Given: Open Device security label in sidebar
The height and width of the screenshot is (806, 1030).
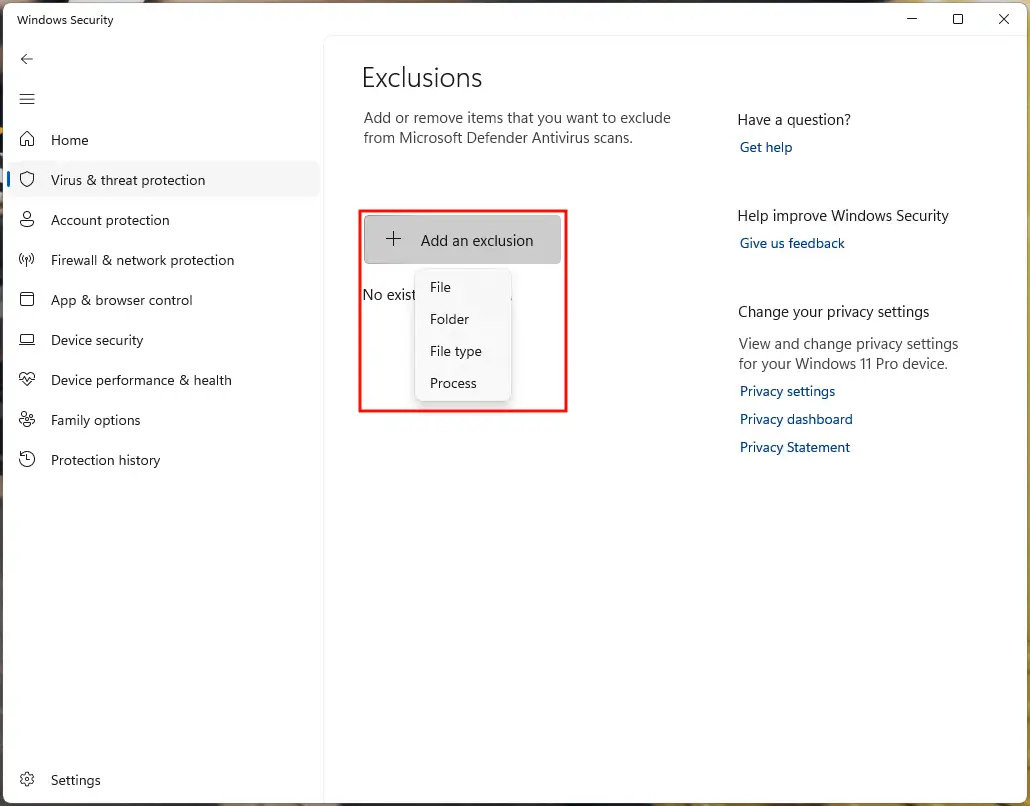Looking at the screenshot, I should coord(97,340).
